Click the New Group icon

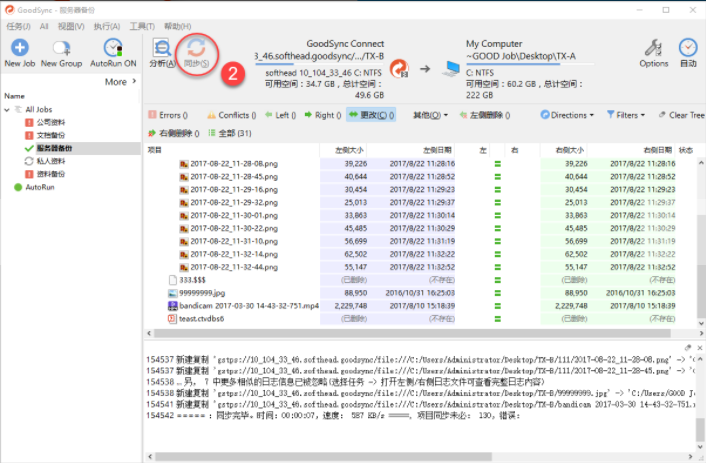pyautogui.click(x=61, y=48)
